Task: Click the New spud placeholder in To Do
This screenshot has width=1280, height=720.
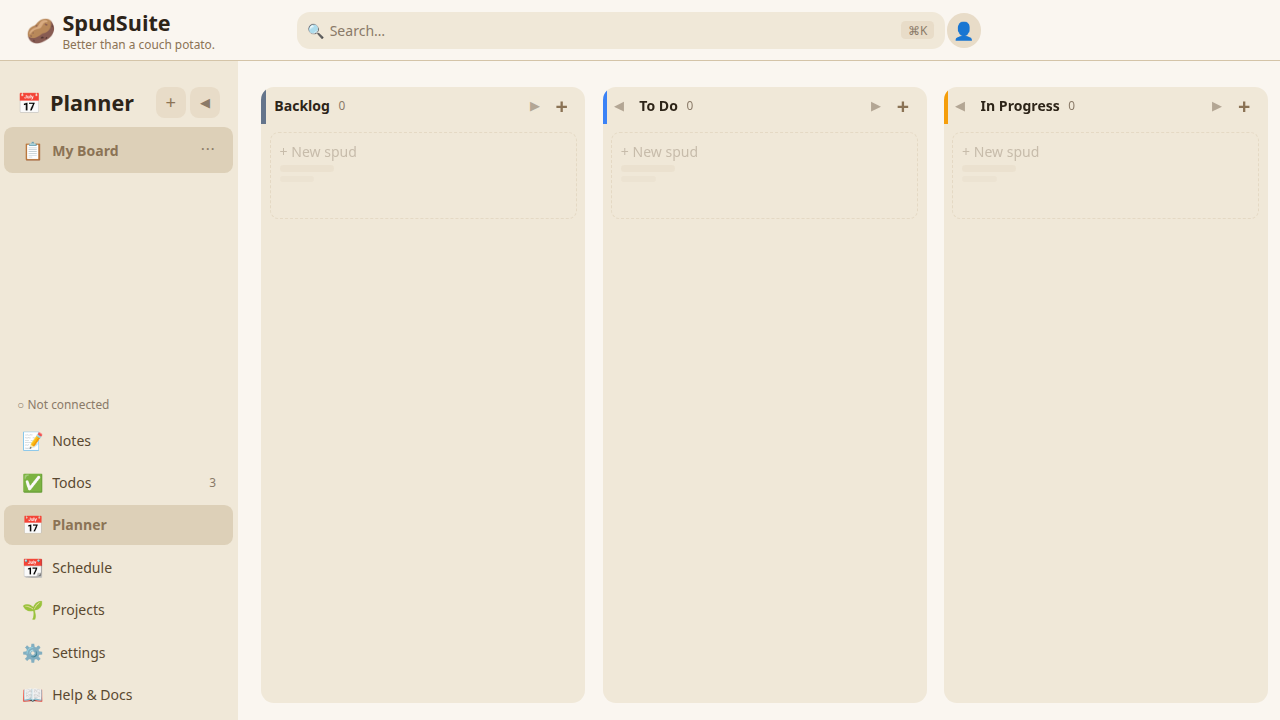Action: coord(764,176)
